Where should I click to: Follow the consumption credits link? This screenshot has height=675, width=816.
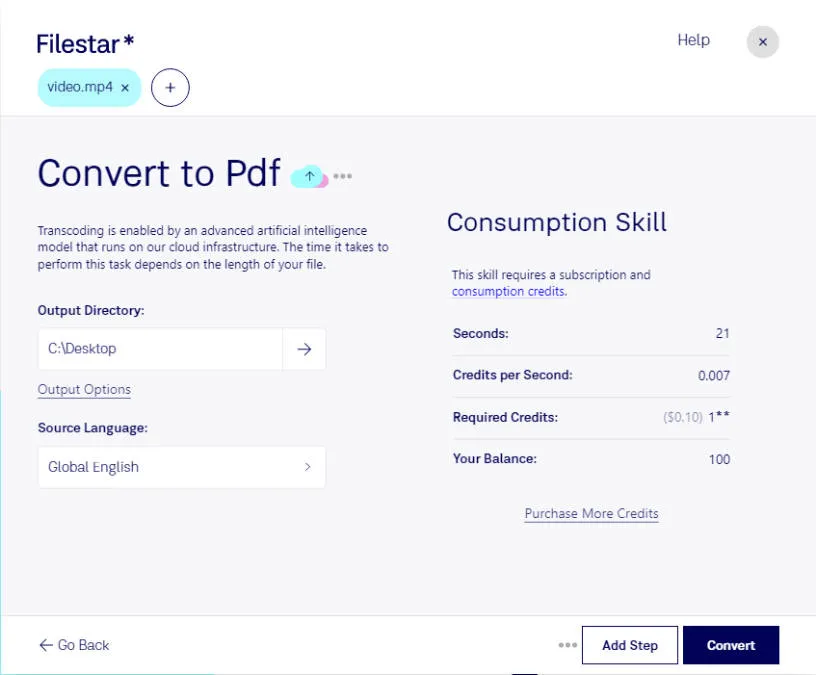coord(508,291)
